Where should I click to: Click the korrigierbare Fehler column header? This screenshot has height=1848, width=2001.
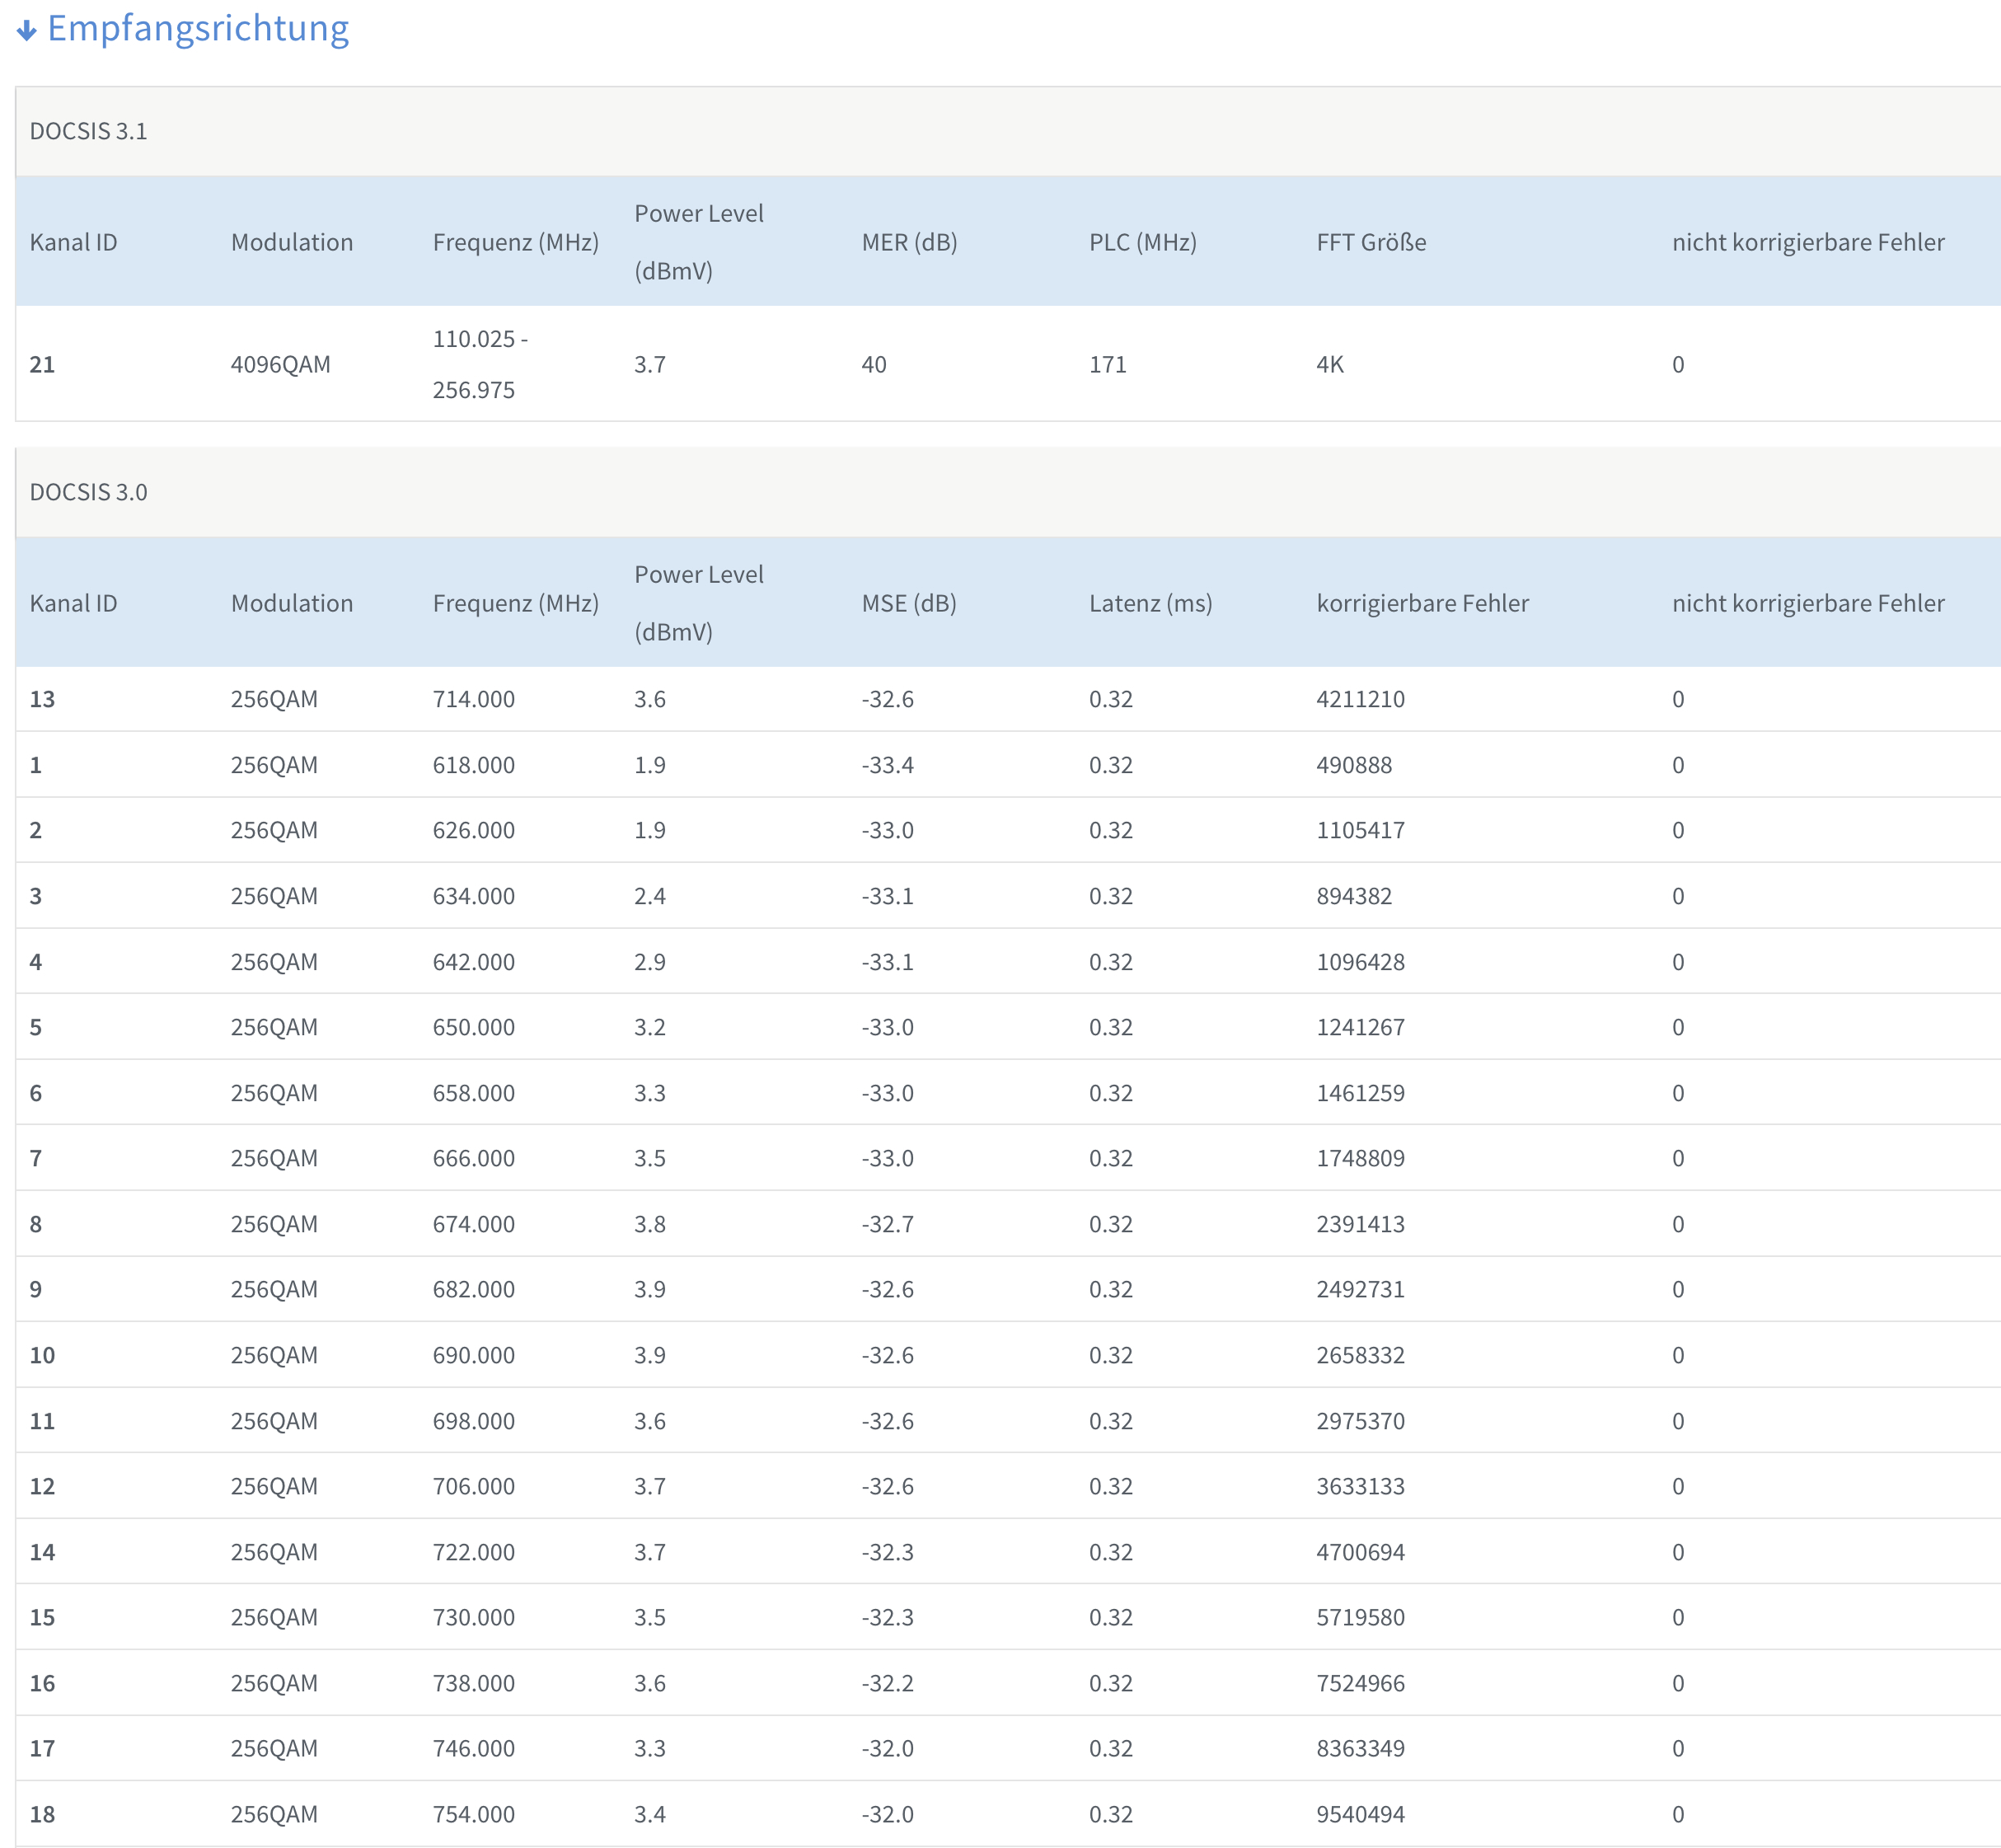click(x=1422, y=603)
